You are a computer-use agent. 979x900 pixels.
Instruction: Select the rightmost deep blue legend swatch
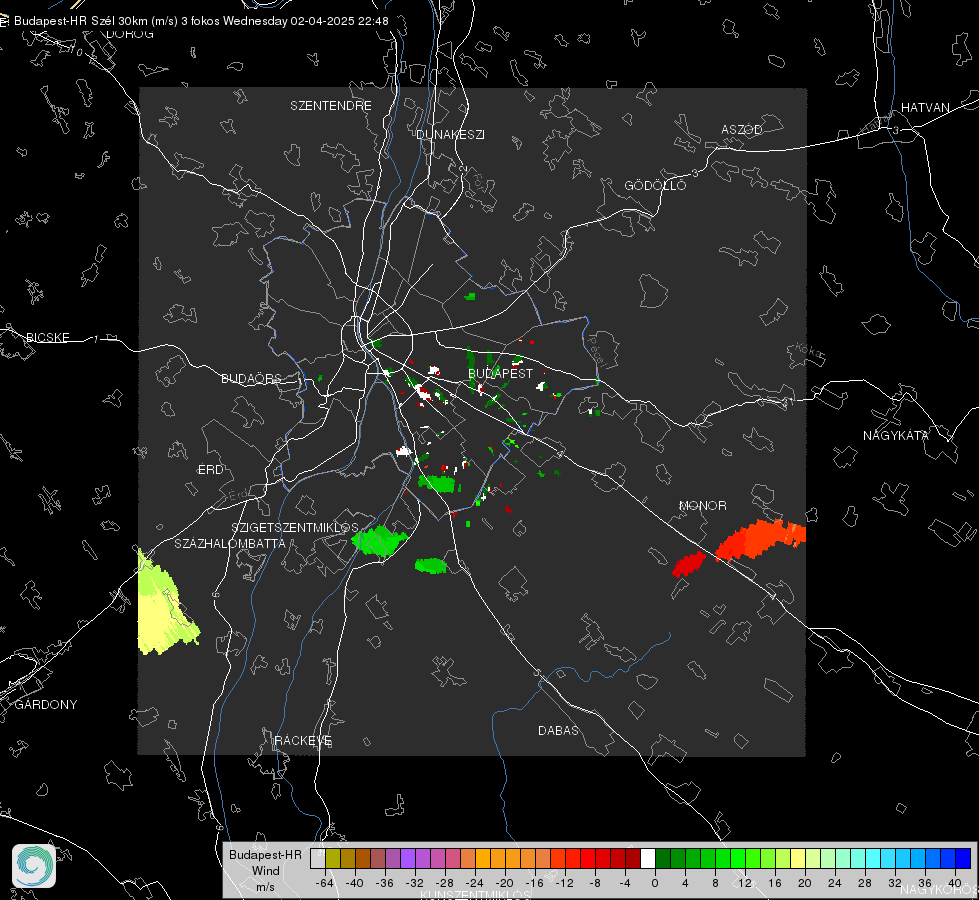pos(963,858)
